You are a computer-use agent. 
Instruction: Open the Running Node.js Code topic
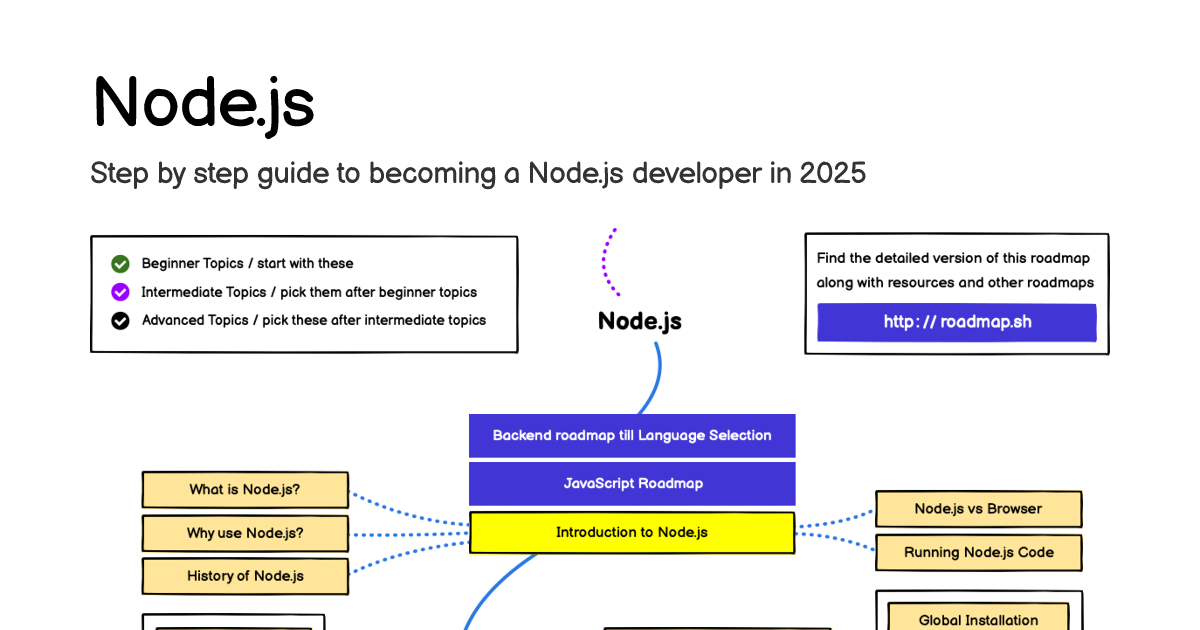coord(978,552)
